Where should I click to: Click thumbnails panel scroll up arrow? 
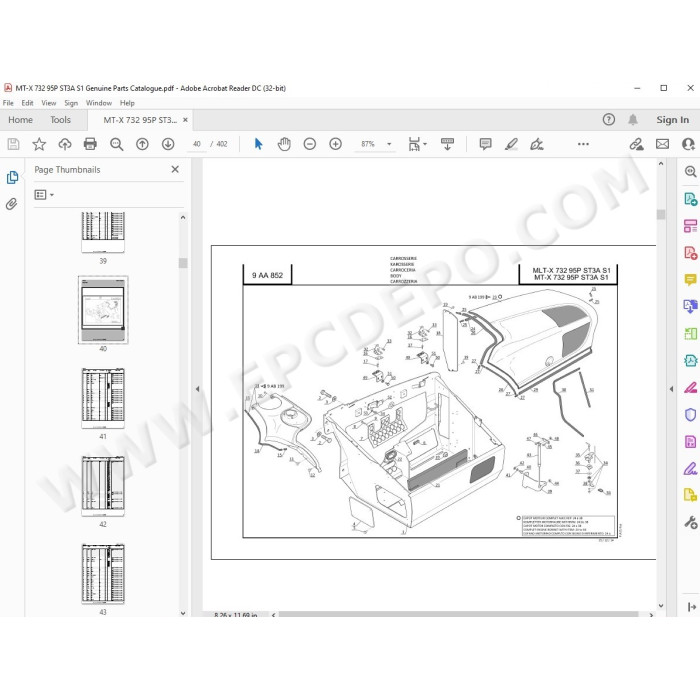(x=183, y=217)
